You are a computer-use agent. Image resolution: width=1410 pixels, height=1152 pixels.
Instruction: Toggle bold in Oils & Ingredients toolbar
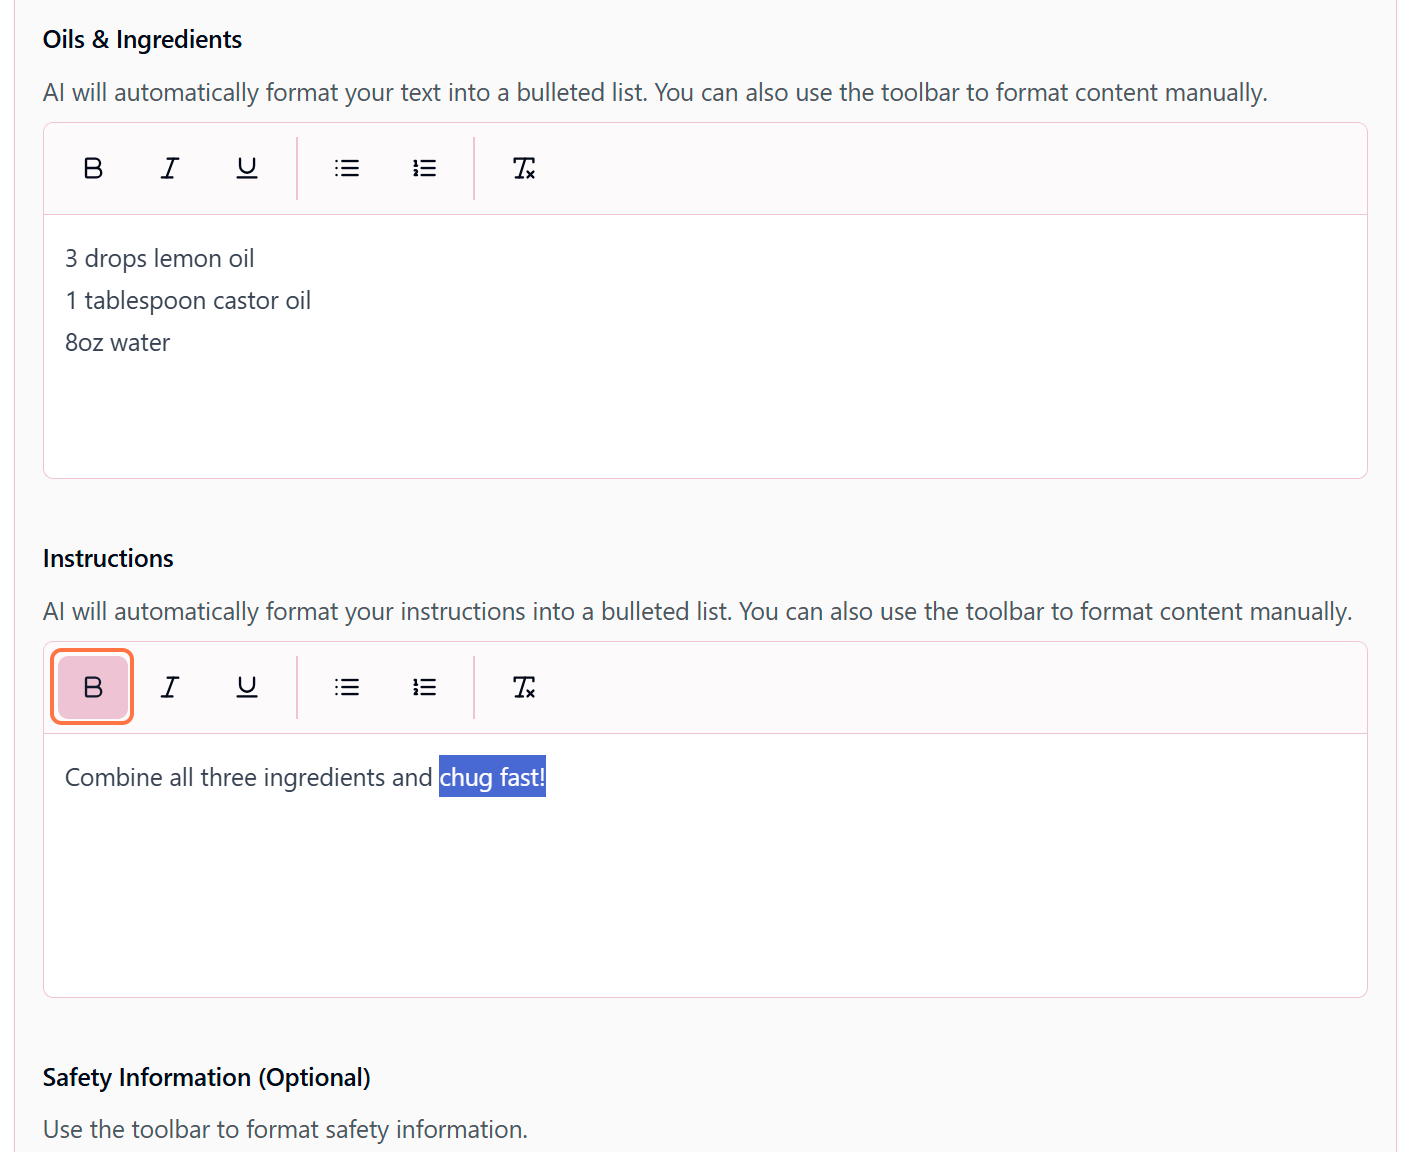pyautogui.click(x=93, y=168)
